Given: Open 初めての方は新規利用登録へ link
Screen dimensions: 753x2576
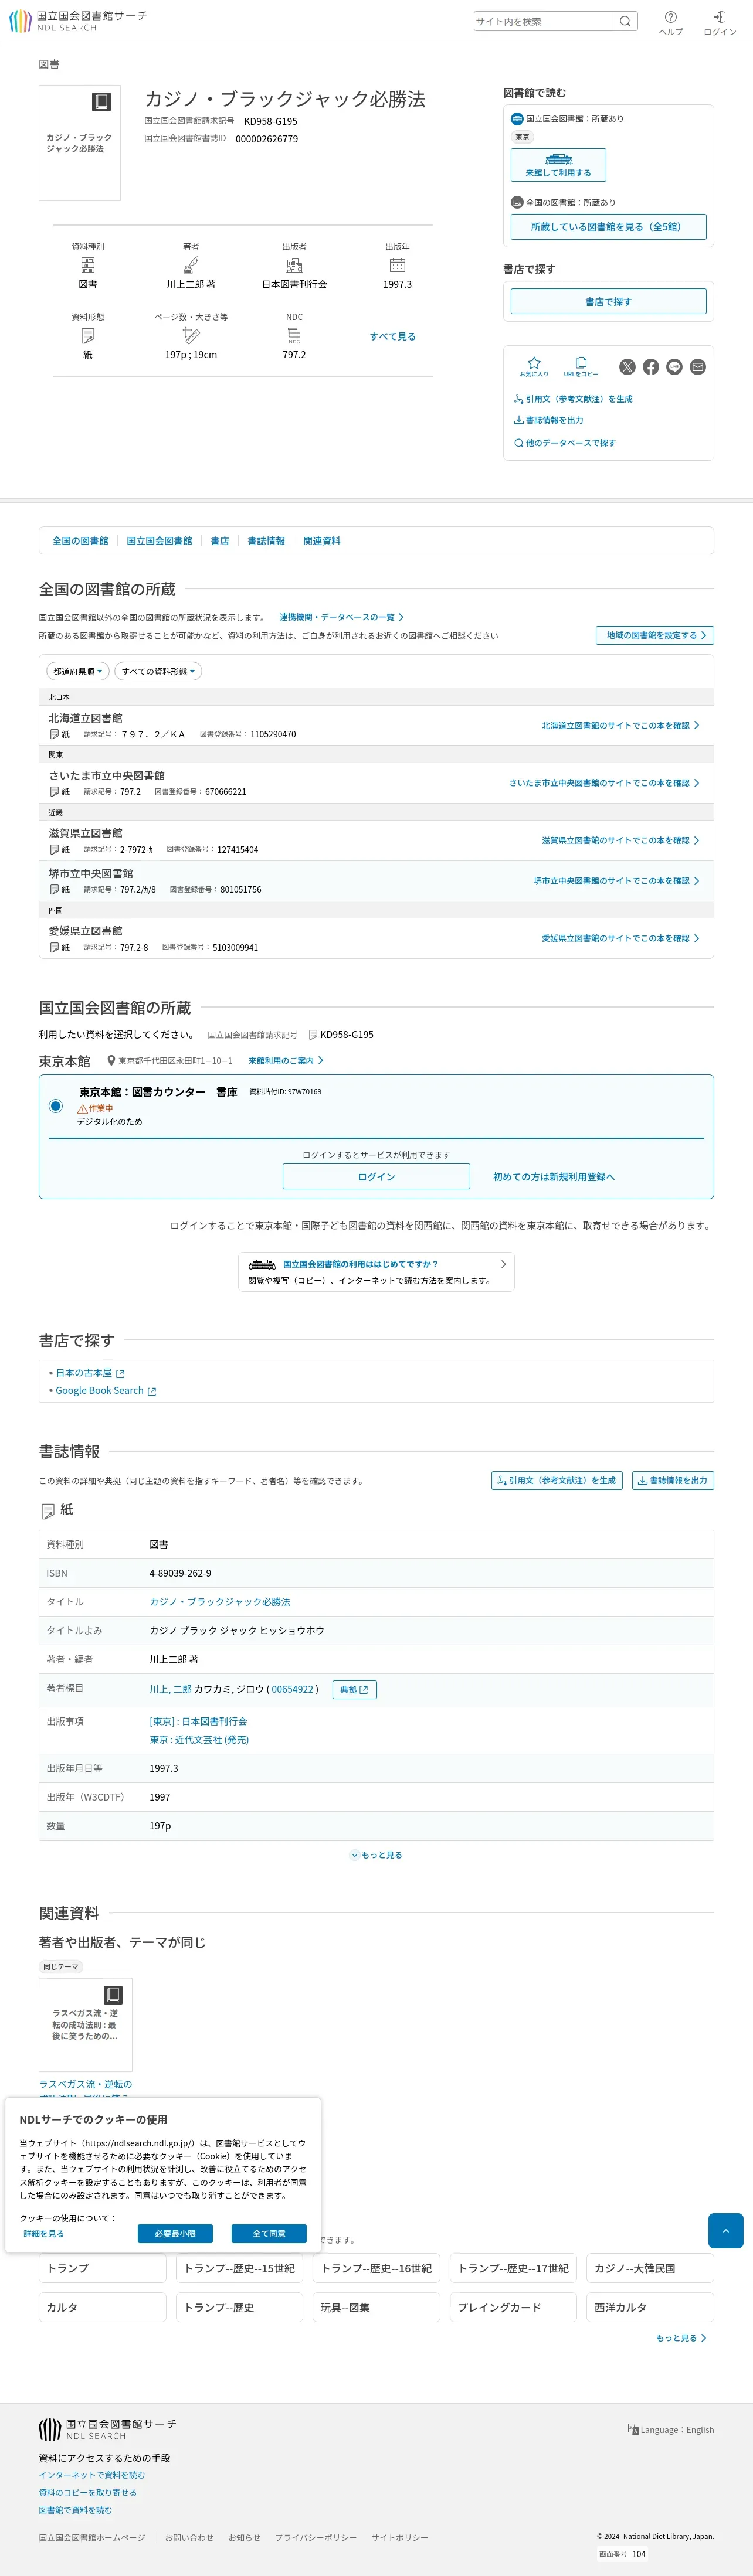Looking at the screenshot, I should click(x=554, y=1177).
